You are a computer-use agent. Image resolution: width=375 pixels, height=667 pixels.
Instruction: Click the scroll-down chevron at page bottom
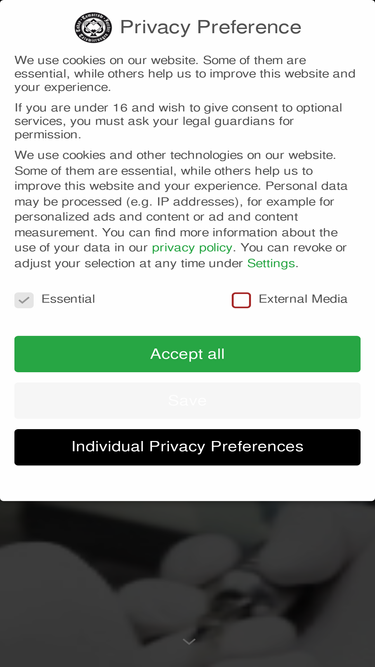(189, 641)
